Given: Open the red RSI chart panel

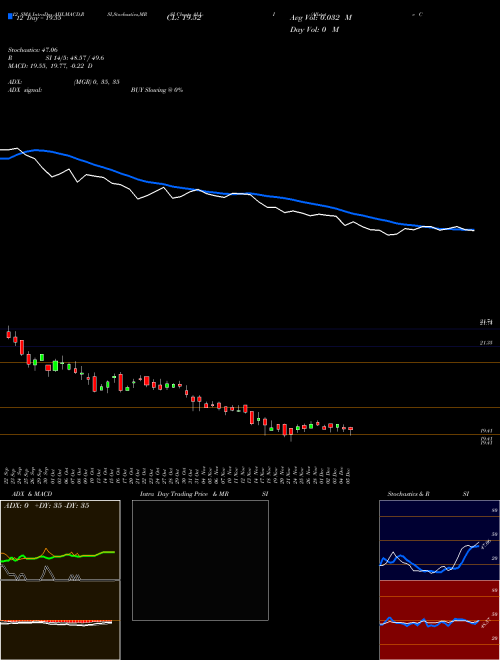Looking at the screenshot, I should click(x=439, y=620).
